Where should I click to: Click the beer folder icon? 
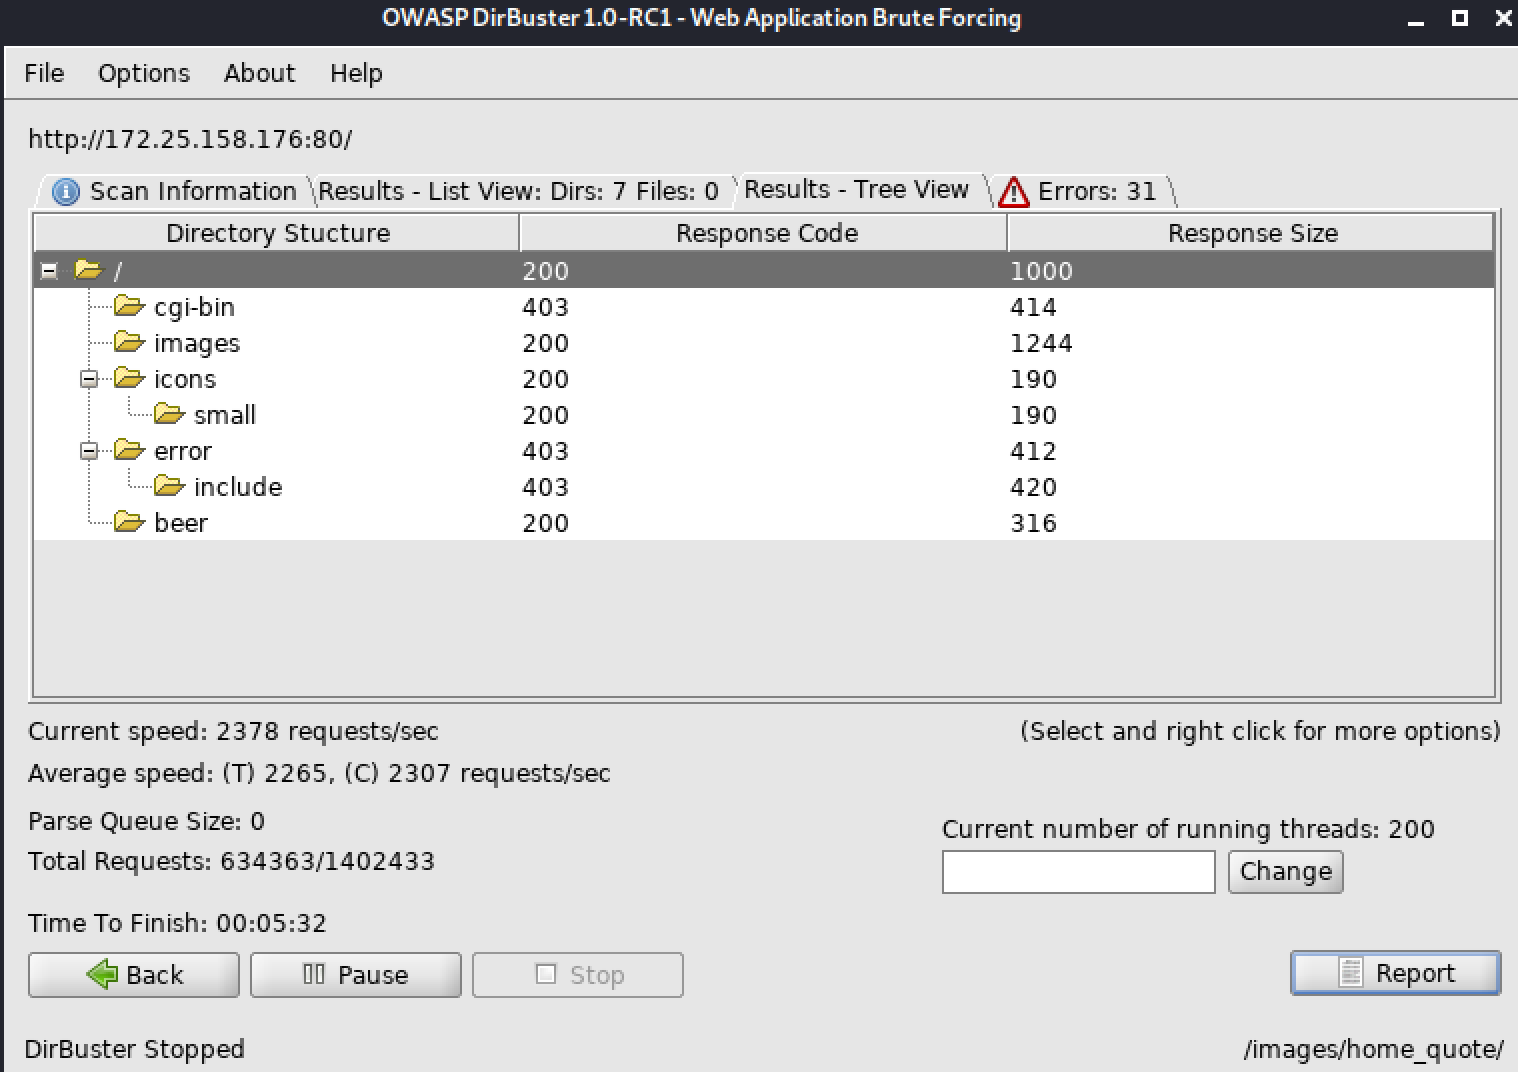tap(129, 522)
